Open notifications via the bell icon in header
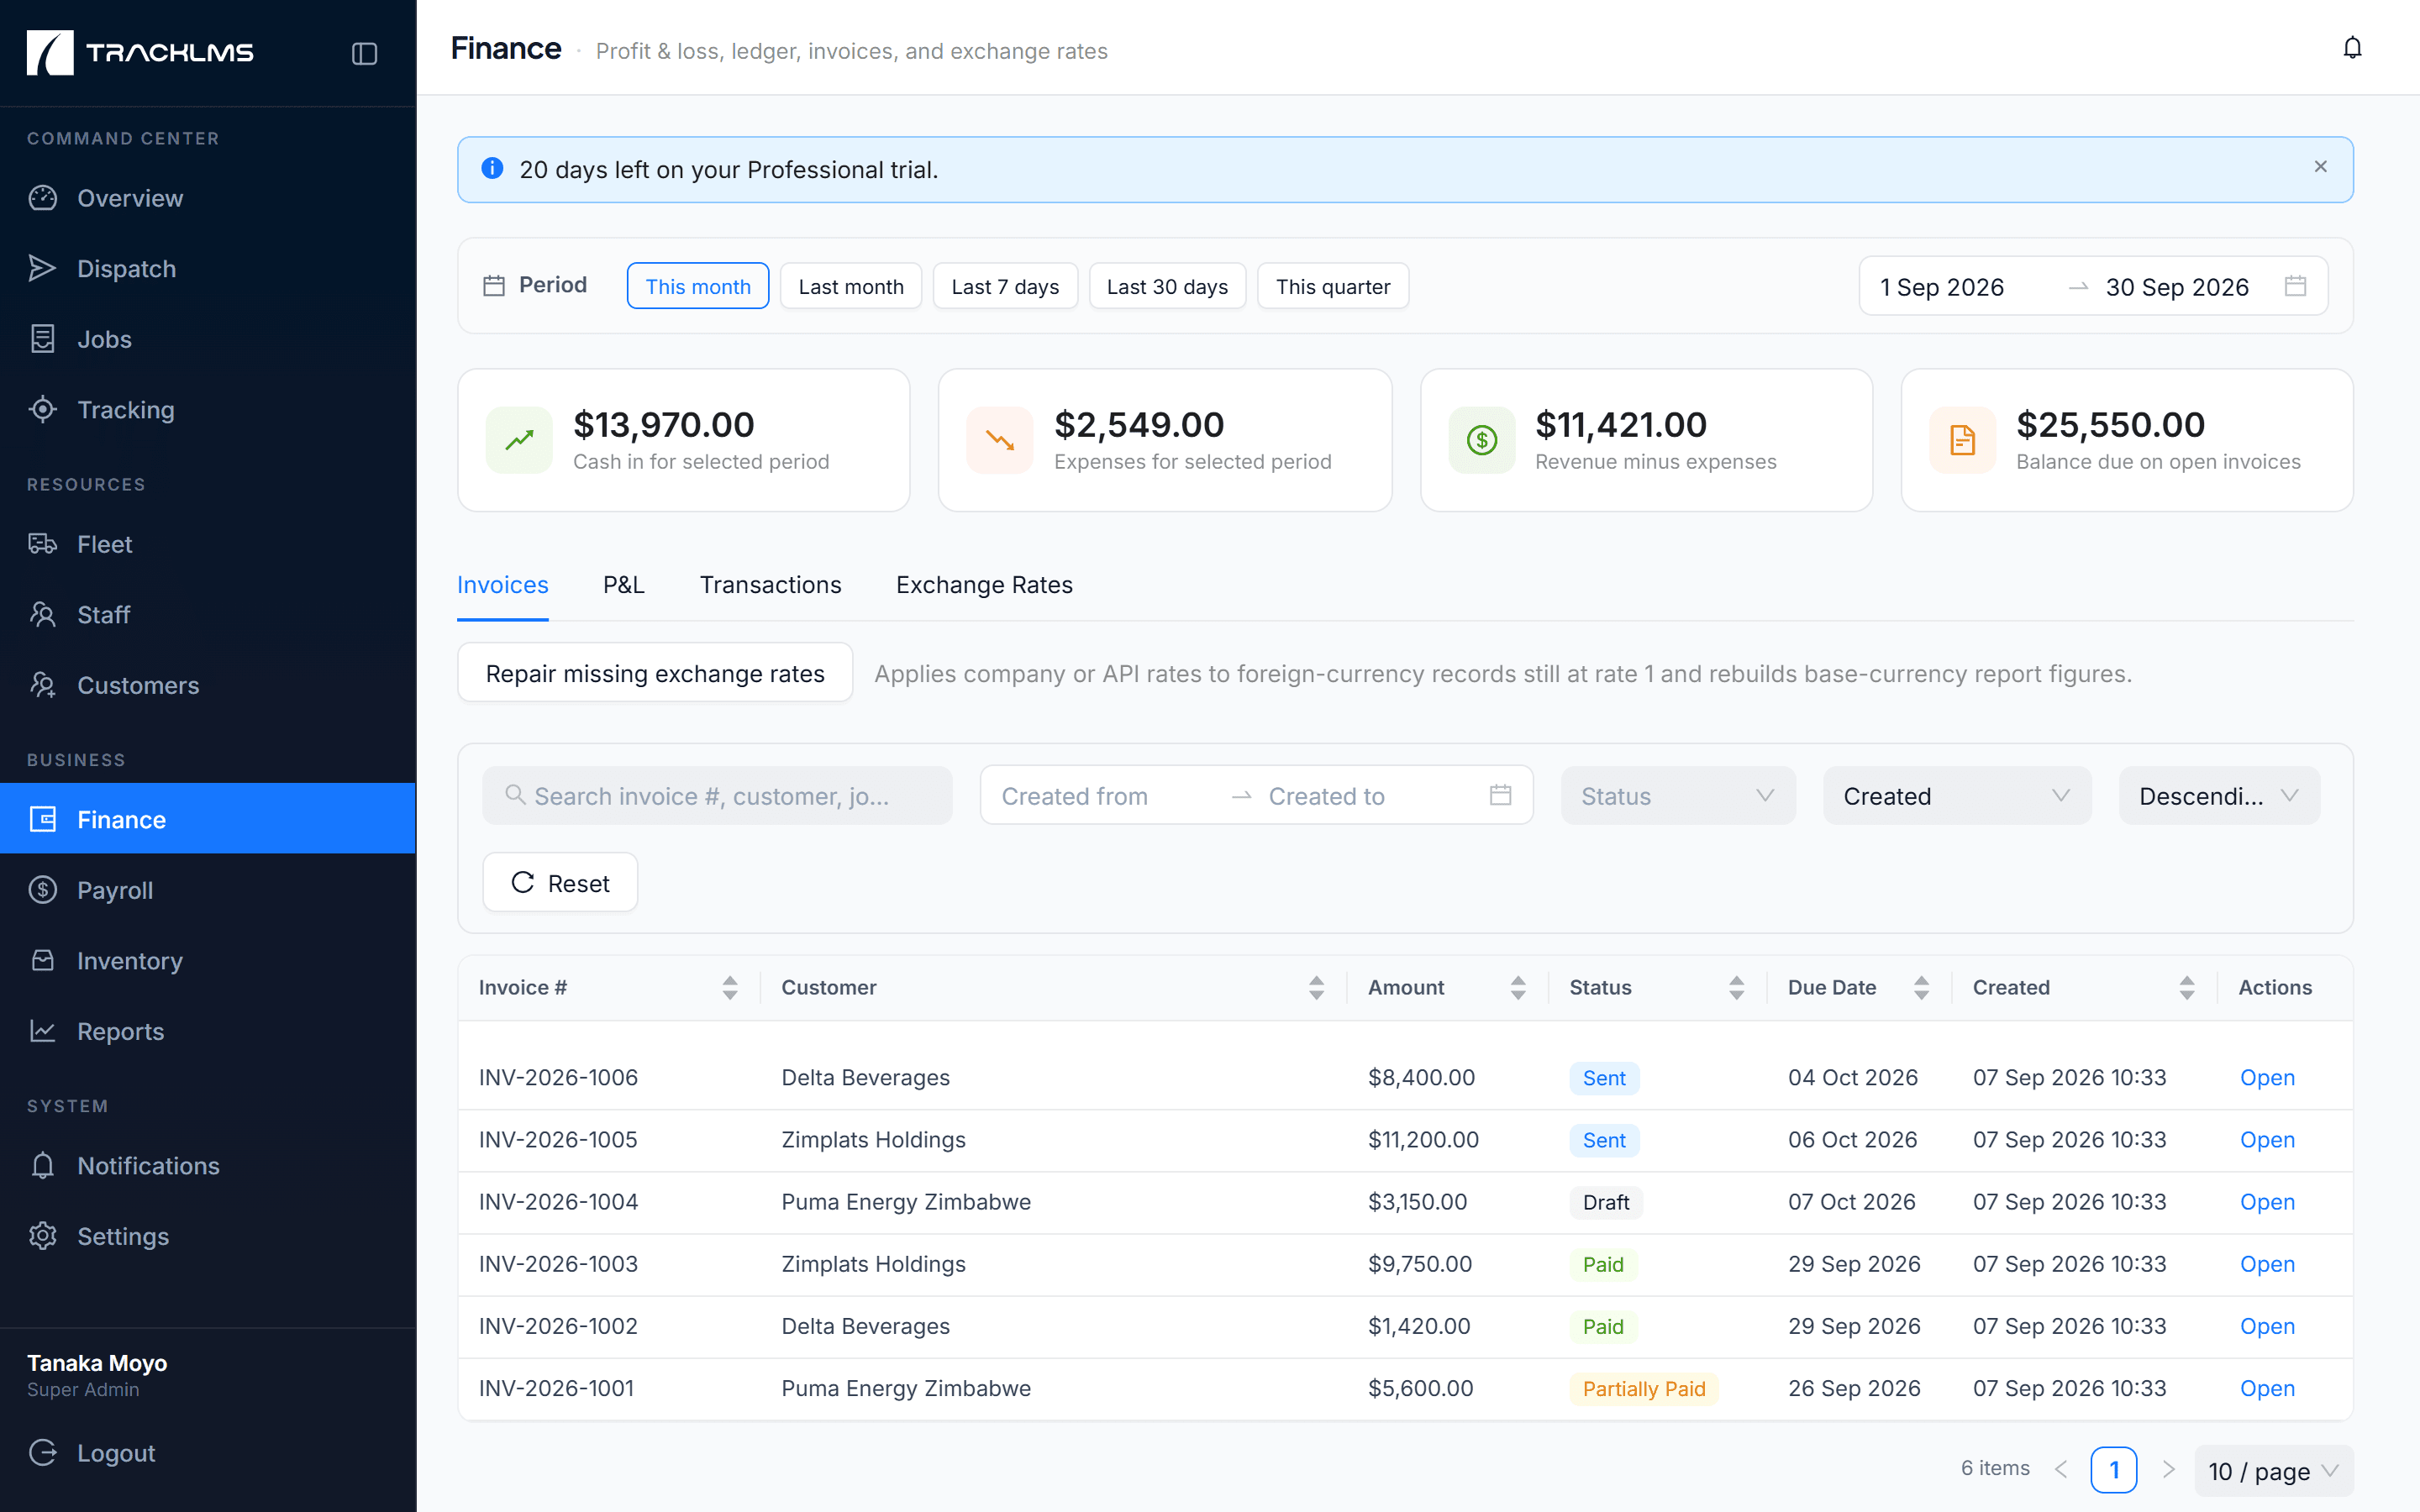This screenshot has height=1512, width=2420. [2352, 48]
